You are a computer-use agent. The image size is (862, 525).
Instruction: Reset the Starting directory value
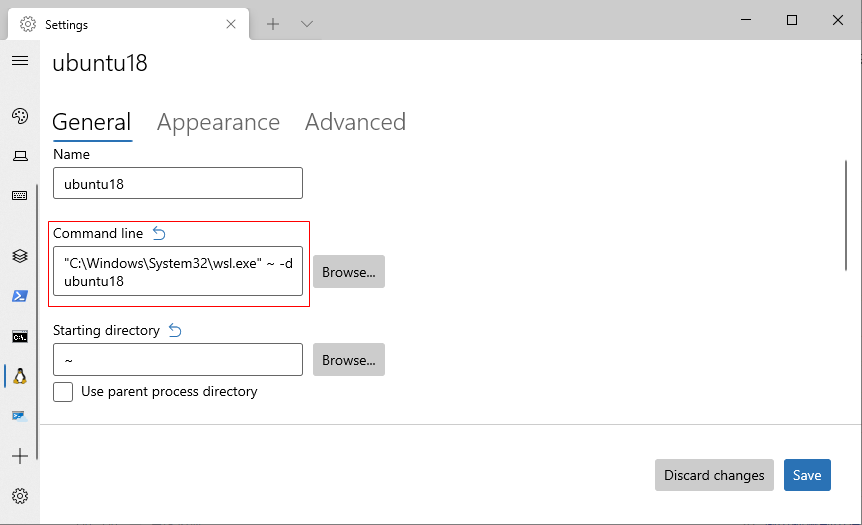[x=175, y=330]
